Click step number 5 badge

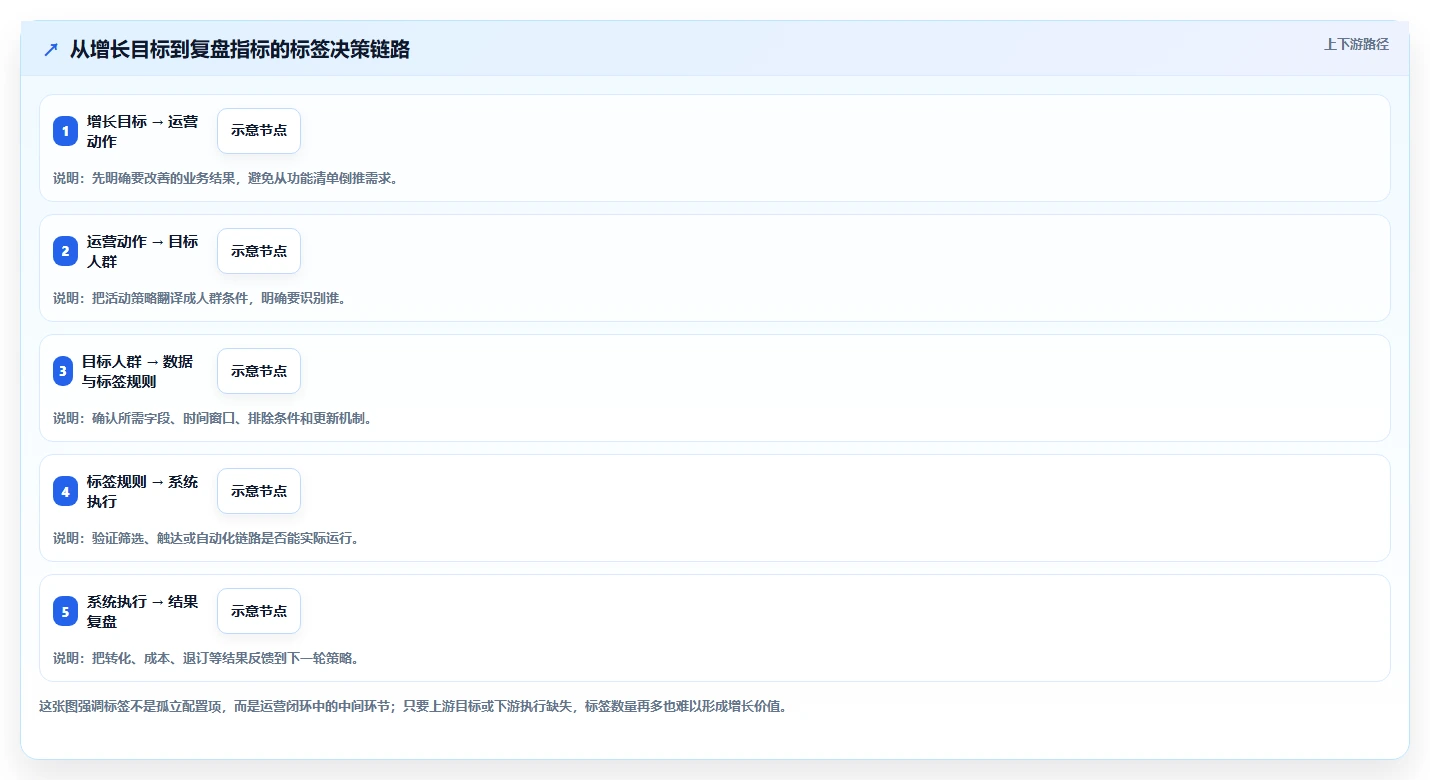click(65, 611)
